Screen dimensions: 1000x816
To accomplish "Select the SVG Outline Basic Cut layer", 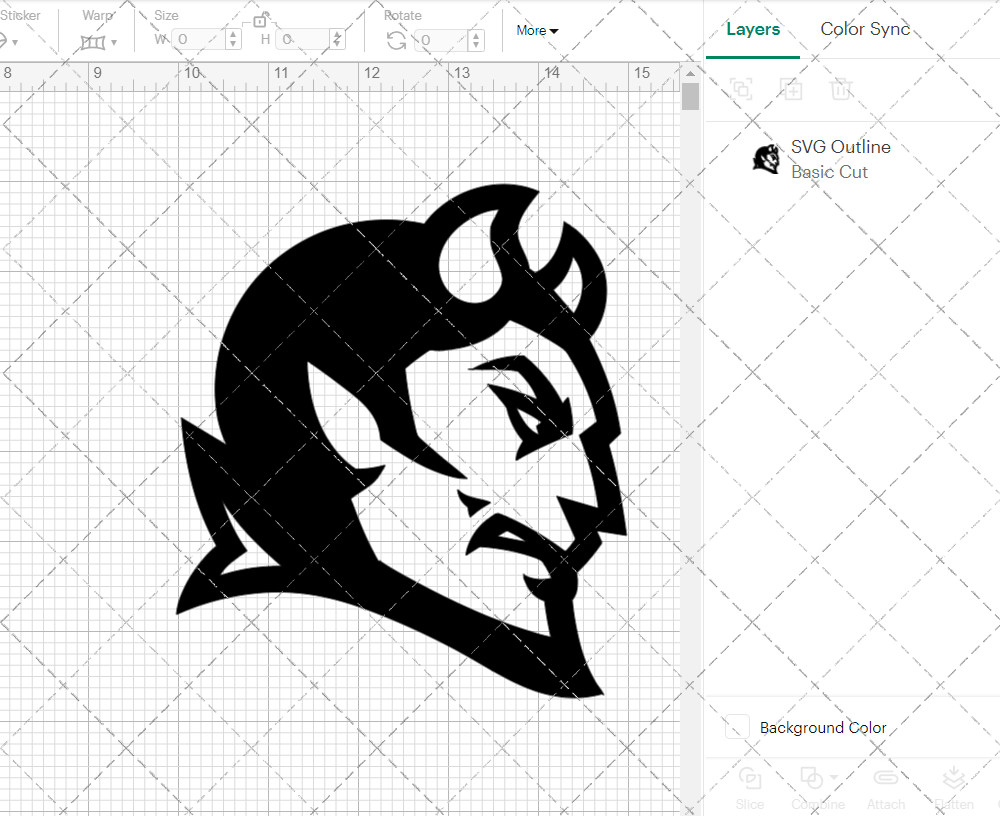I will tap(840, 159).
